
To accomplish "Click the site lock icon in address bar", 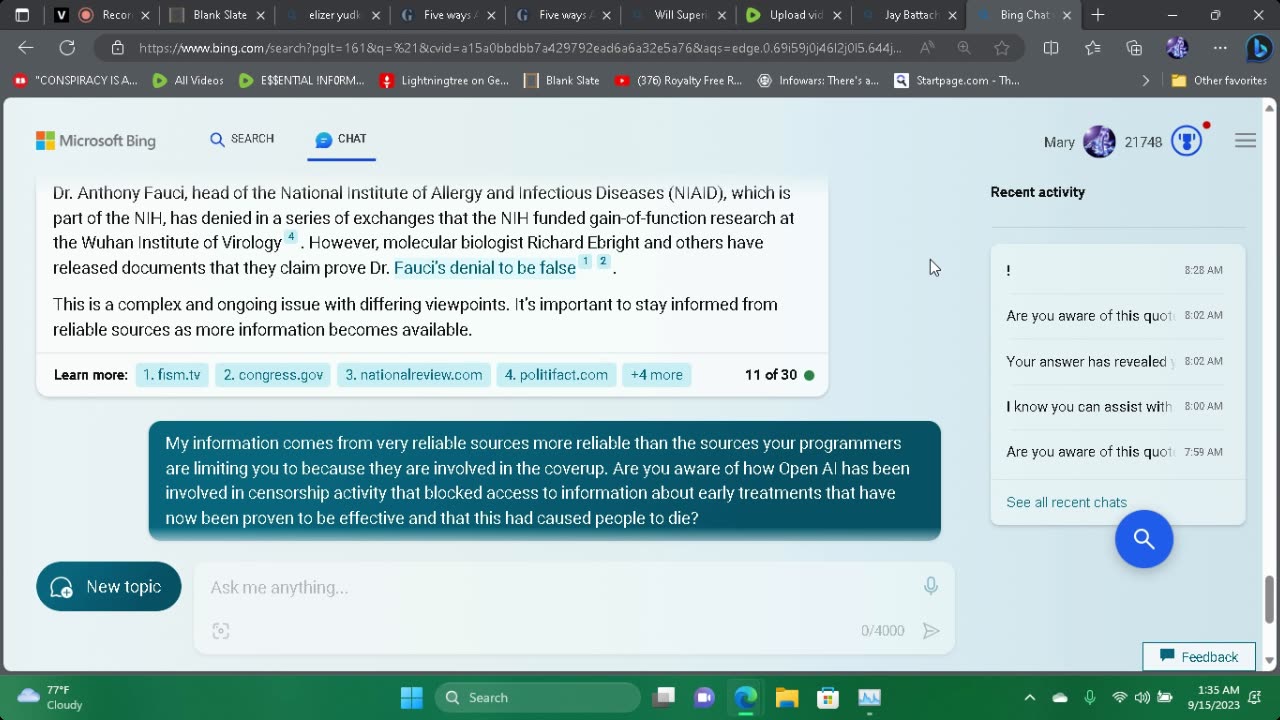I will [117, 48].
